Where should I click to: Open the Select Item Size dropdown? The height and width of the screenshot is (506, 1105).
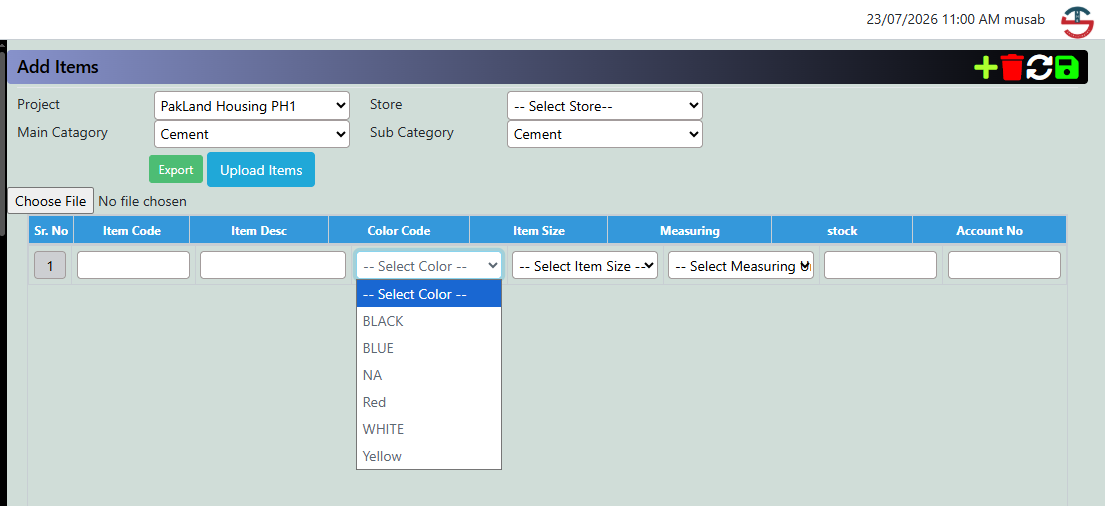click(x=585, y=266)
